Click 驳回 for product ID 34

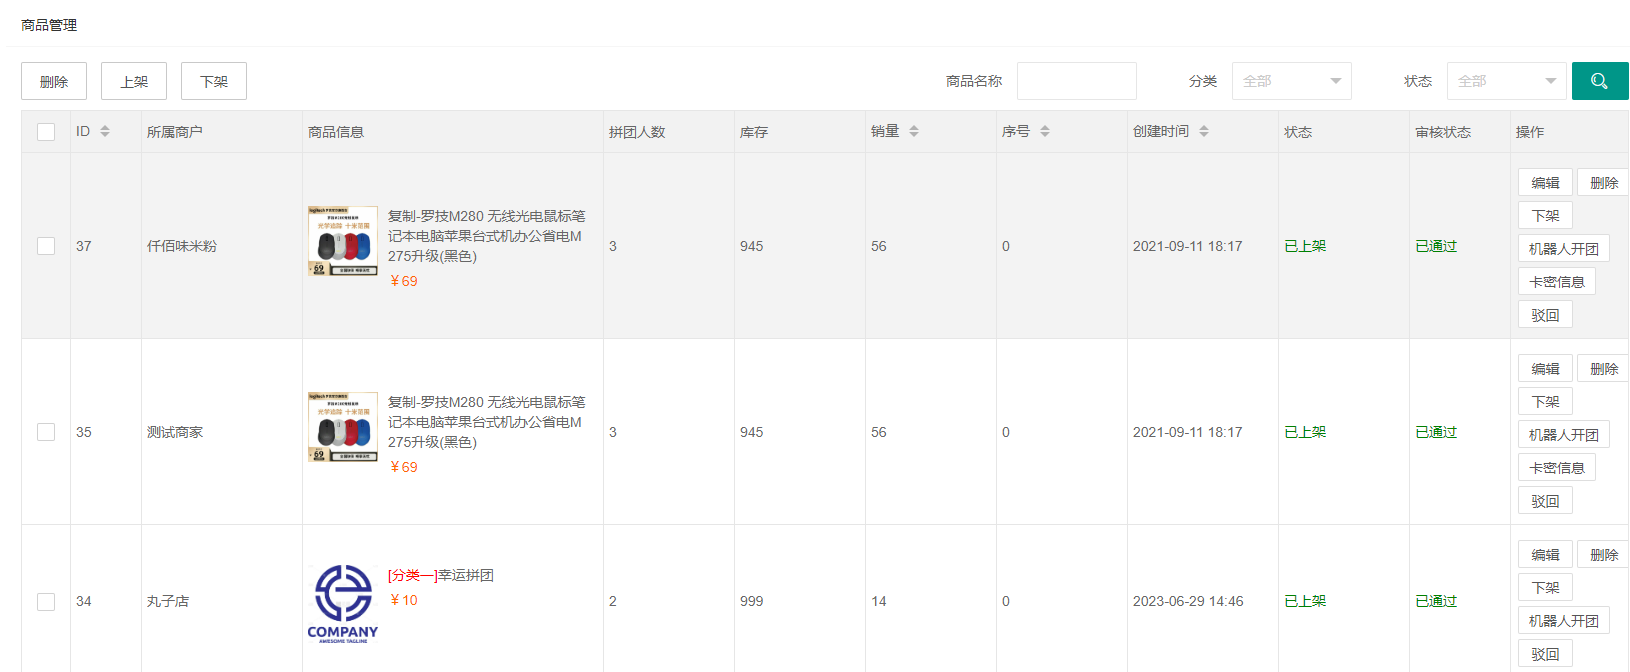[x=1545, y=654]
